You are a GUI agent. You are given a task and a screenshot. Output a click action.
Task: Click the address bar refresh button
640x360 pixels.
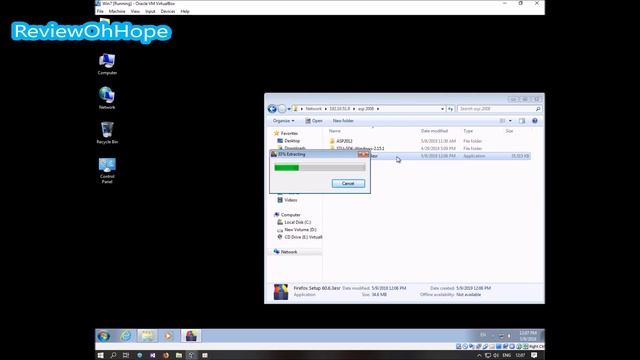click(450, 109)
